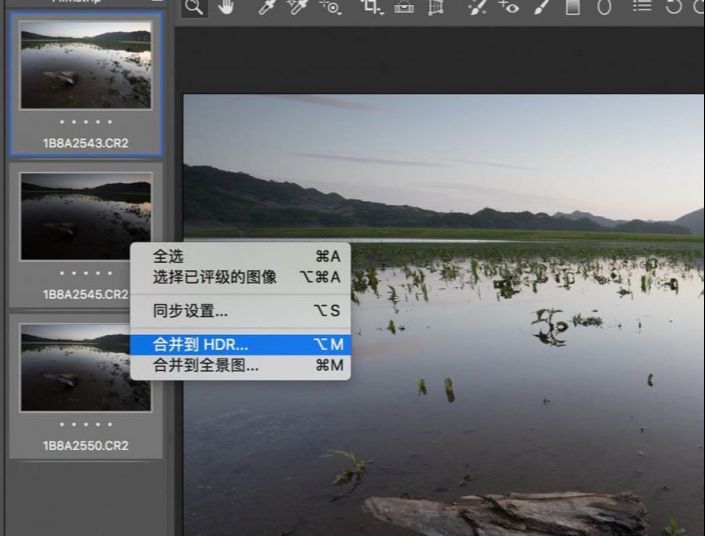Choose 选择已评级的图像 menu entry
This screenshot has width=705, height=536.
241,277
